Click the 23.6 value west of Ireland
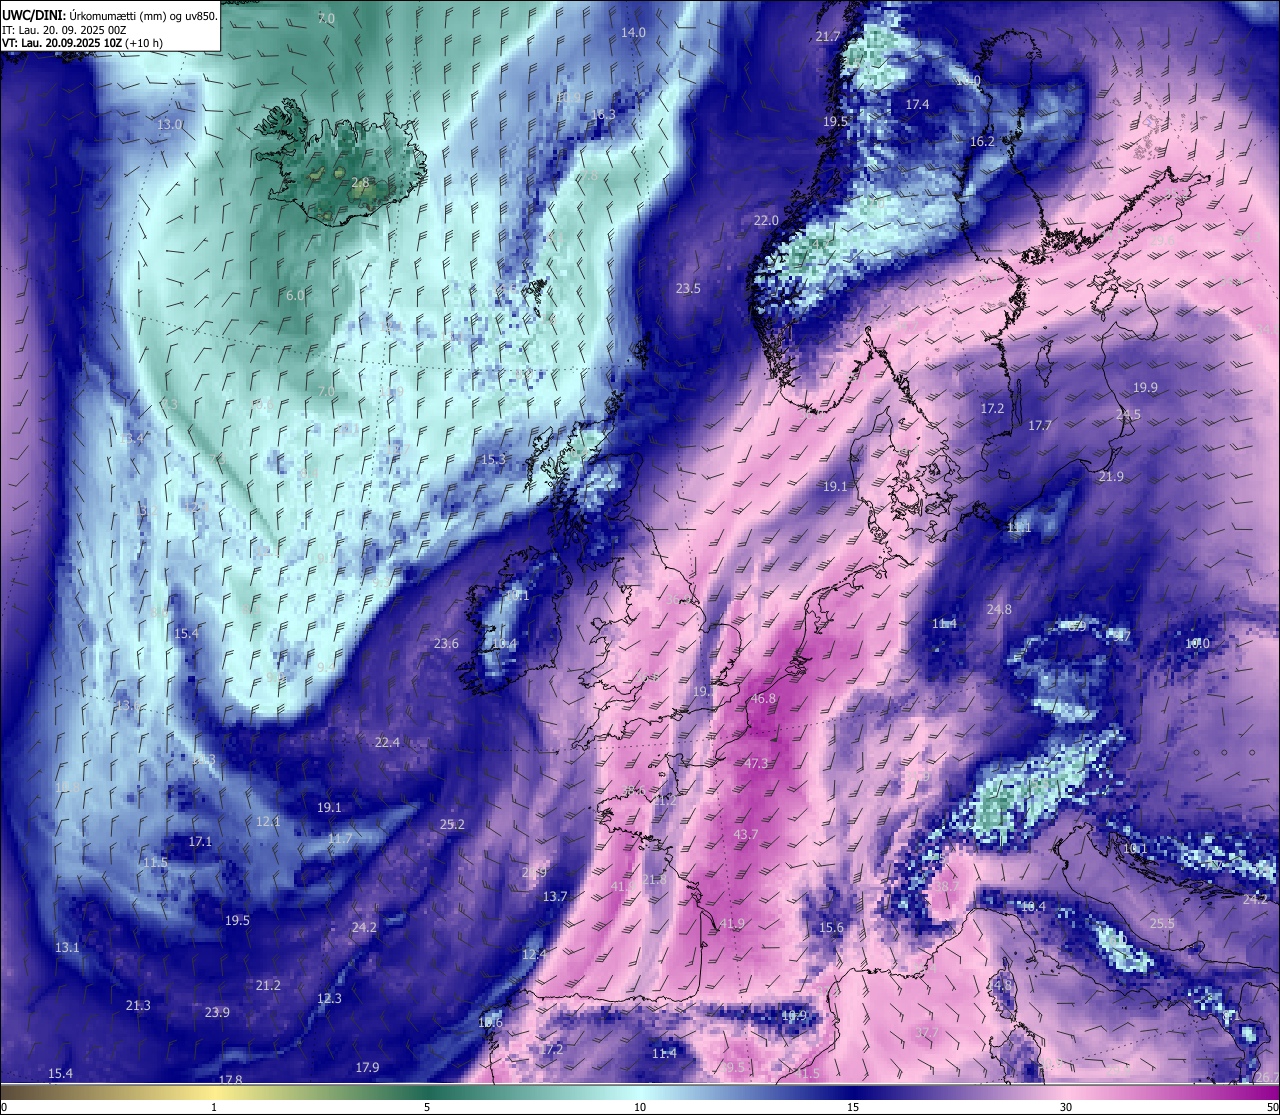Viewport: 1280px width, 1115px height. [446, 643]
